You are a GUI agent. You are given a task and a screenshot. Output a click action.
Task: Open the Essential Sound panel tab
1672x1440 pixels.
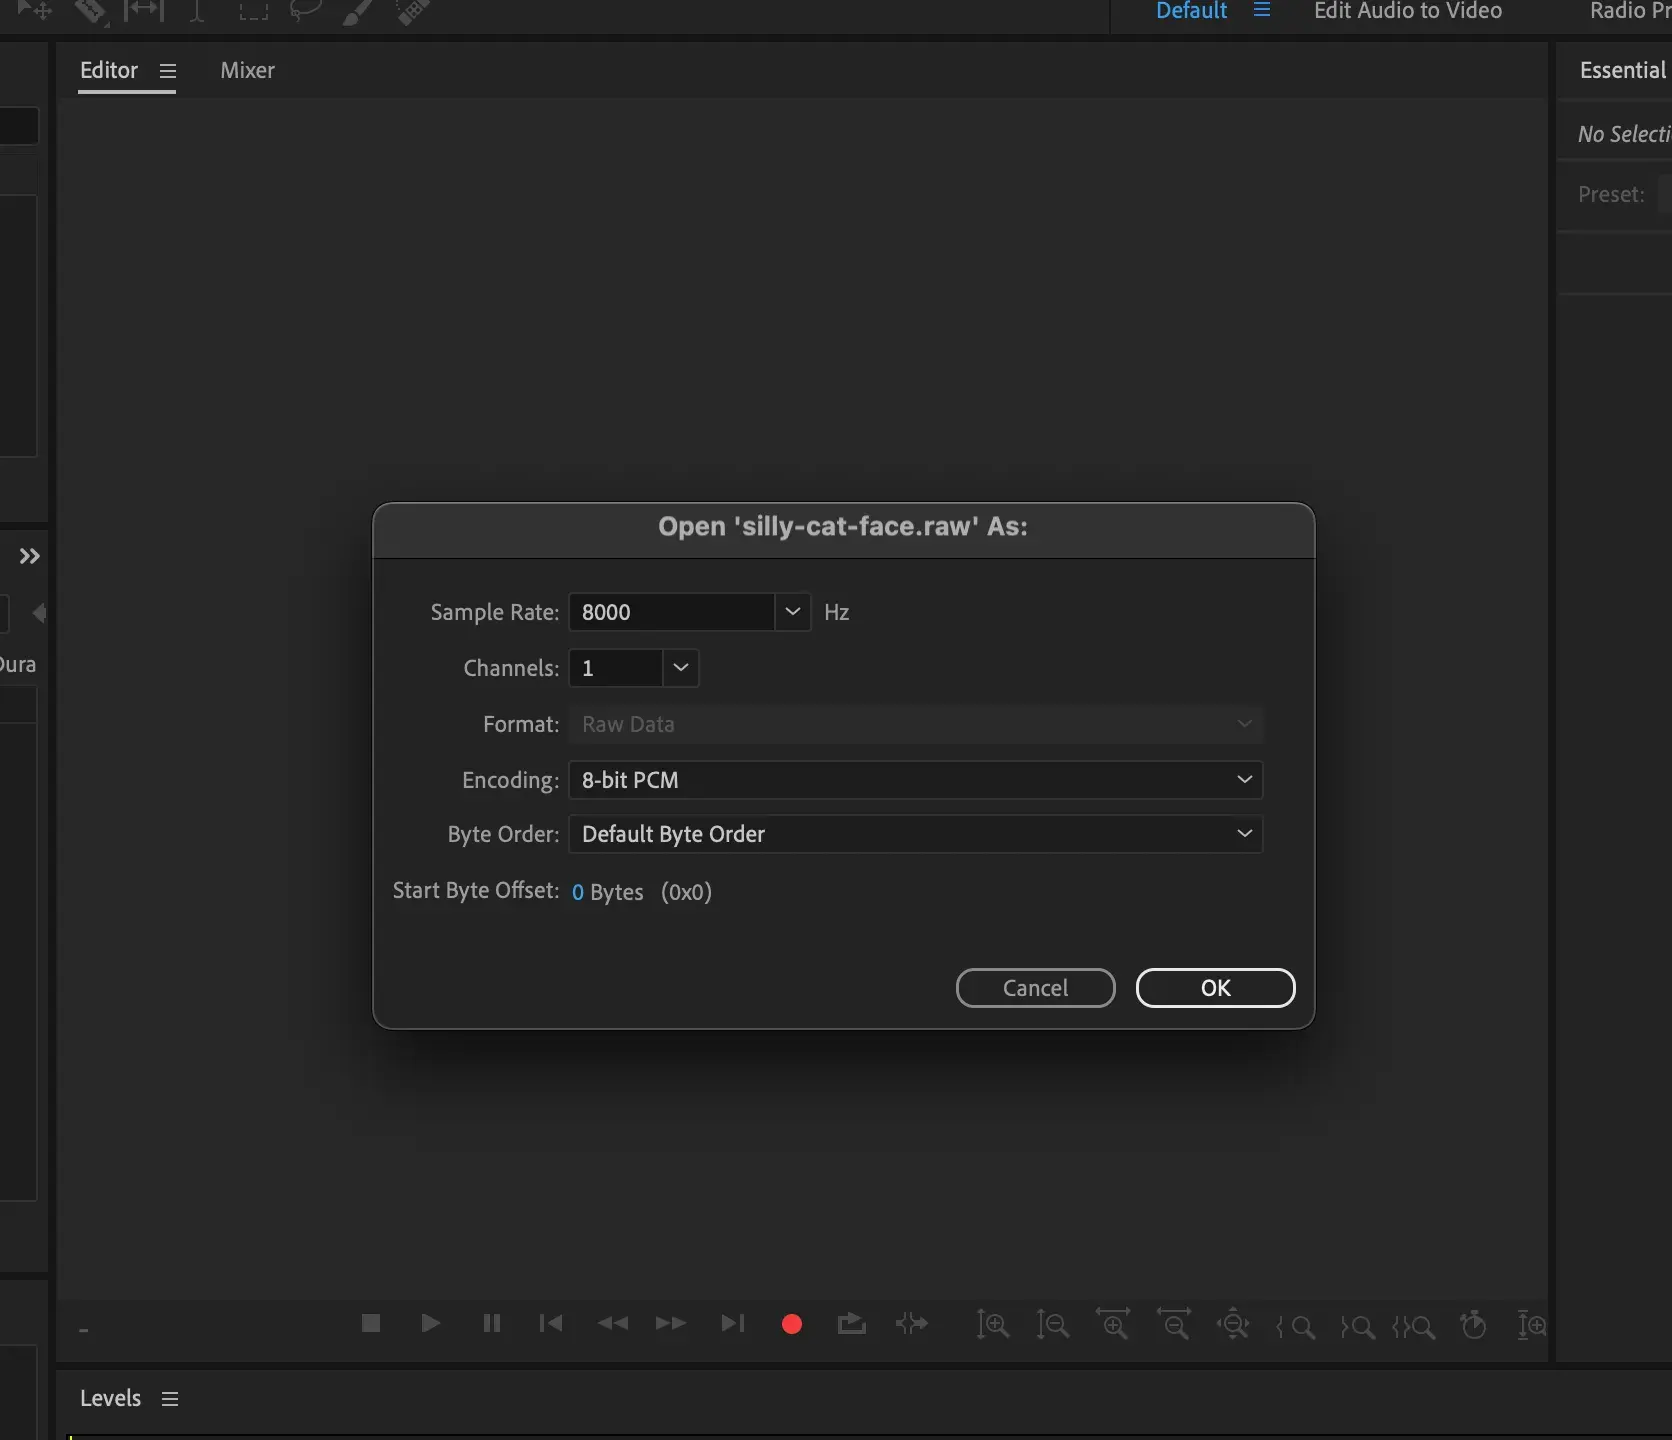(x=1624, y=70)
